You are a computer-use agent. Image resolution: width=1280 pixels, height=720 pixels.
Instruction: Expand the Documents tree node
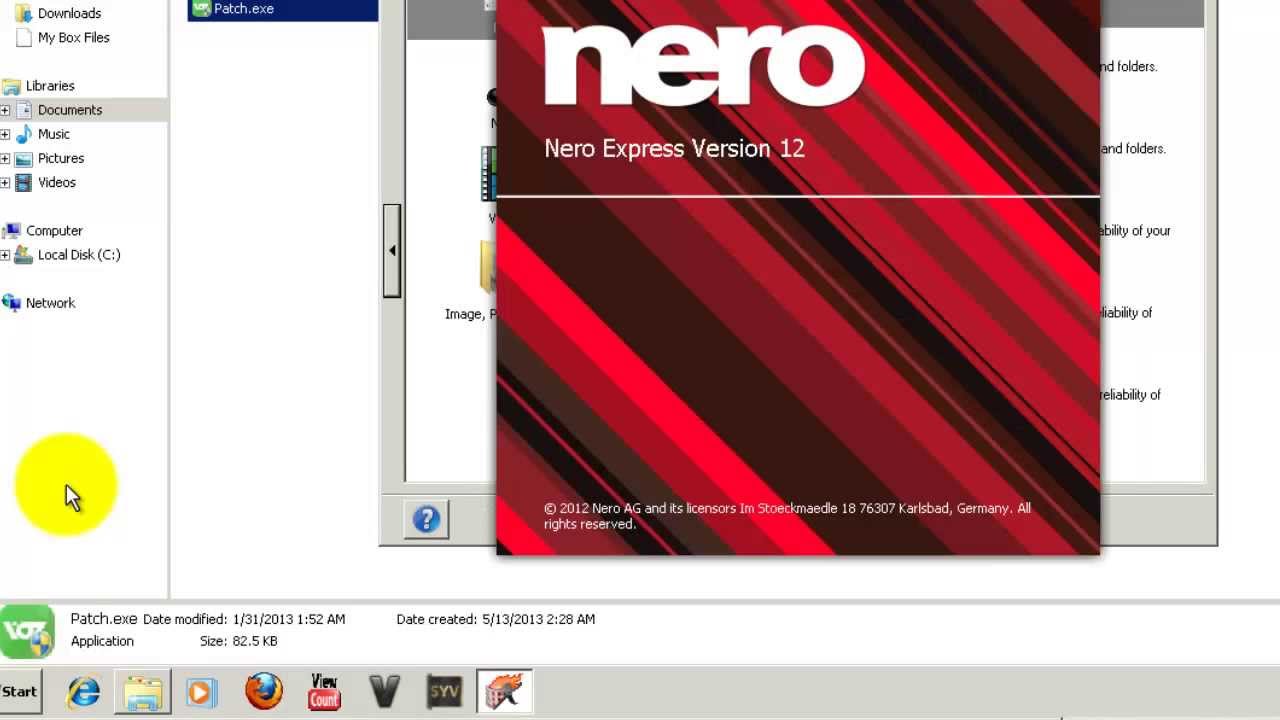(5, 110)
